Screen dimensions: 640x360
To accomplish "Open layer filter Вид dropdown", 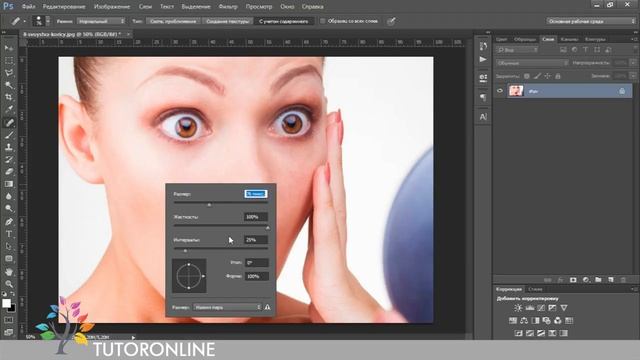I will 517,50.
